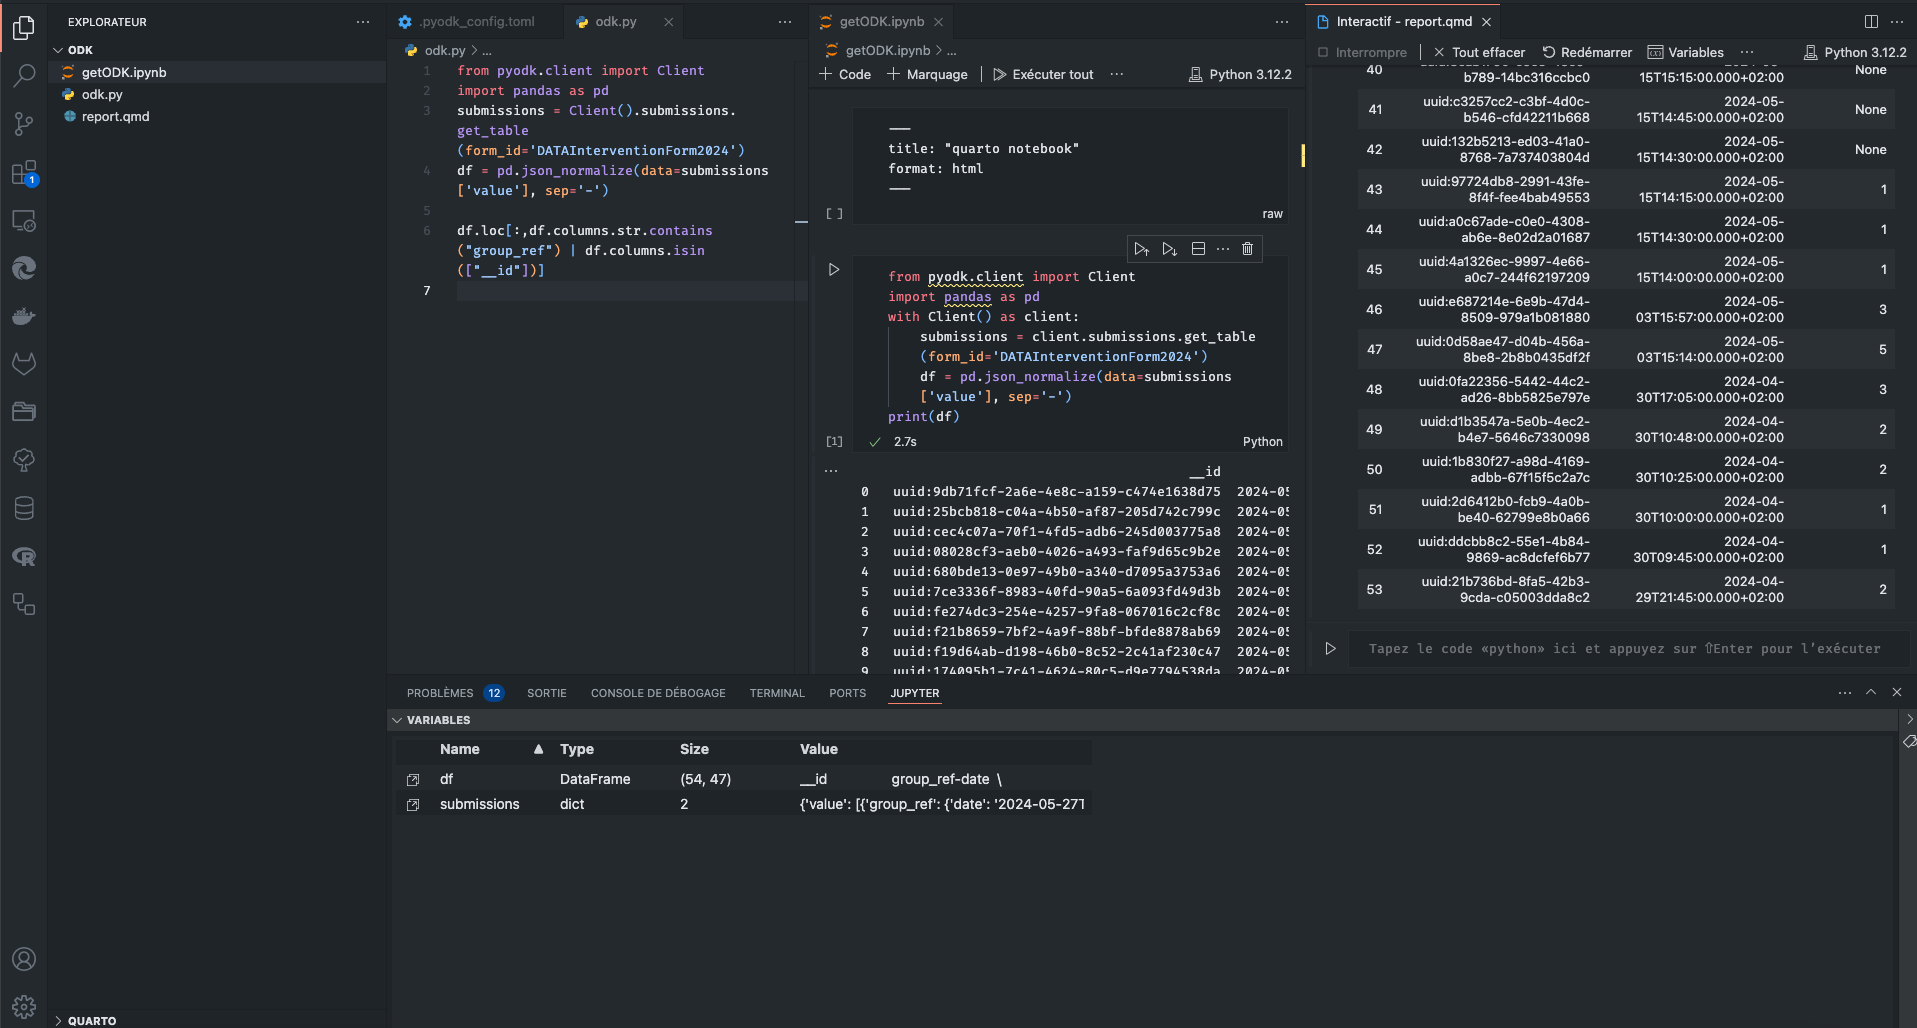Sort variables by Name column header
This screenshot has width=1917, height=1028.
point(459,749)
